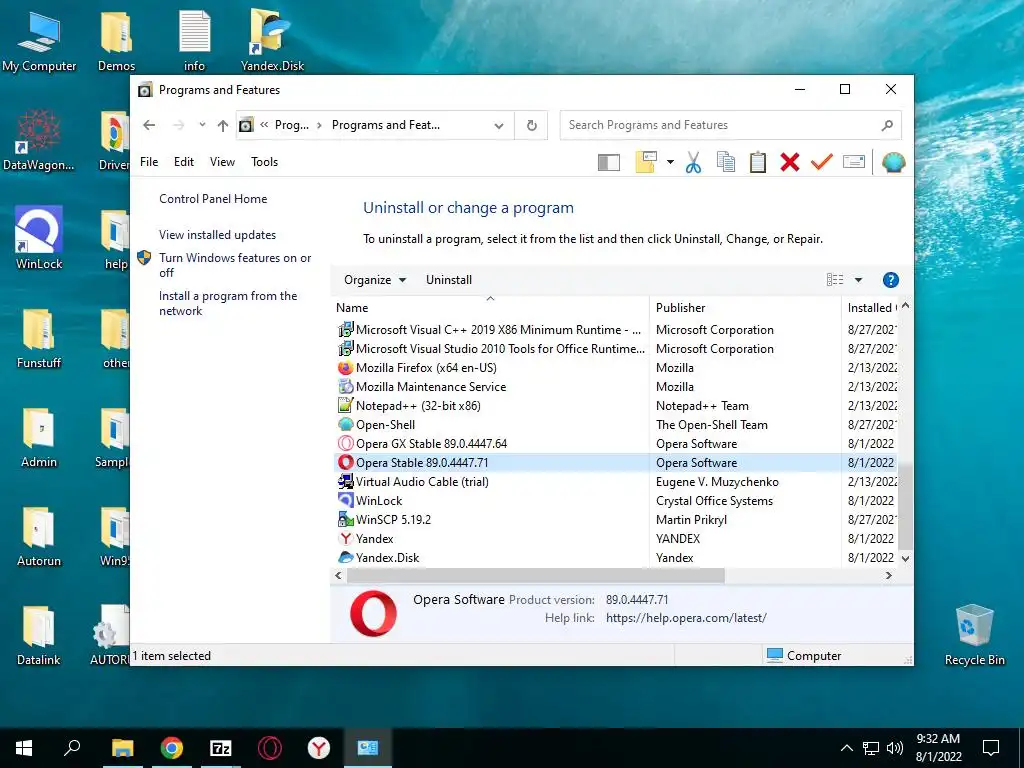Click the vertical scrollbar down arrow
The height and width of the screenshot is (768, 1024).
tap(905, 558)
